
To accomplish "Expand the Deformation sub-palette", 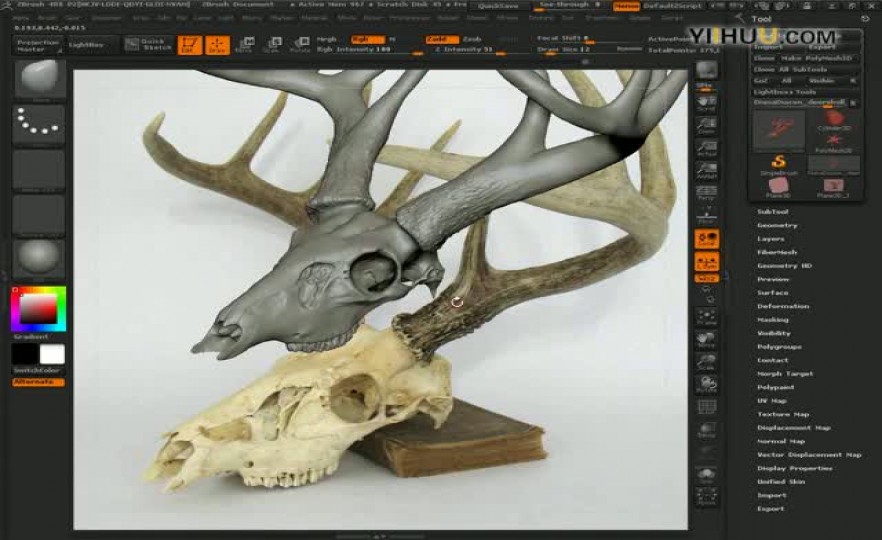I will pos(783,307).
